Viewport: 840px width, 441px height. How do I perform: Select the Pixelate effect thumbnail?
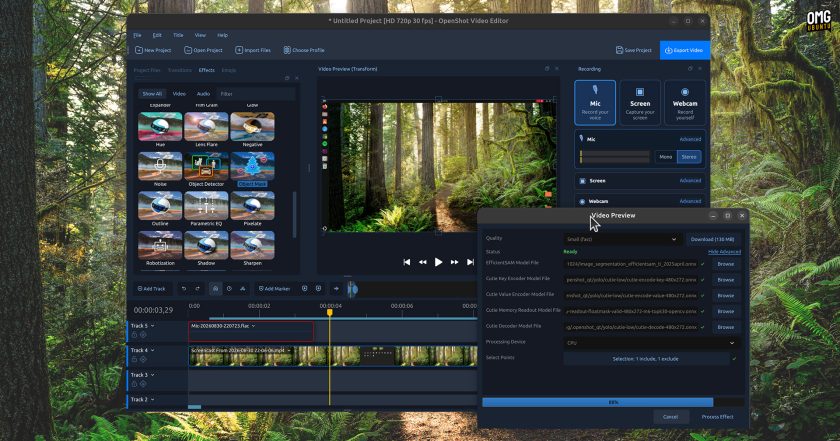point(252,208)
